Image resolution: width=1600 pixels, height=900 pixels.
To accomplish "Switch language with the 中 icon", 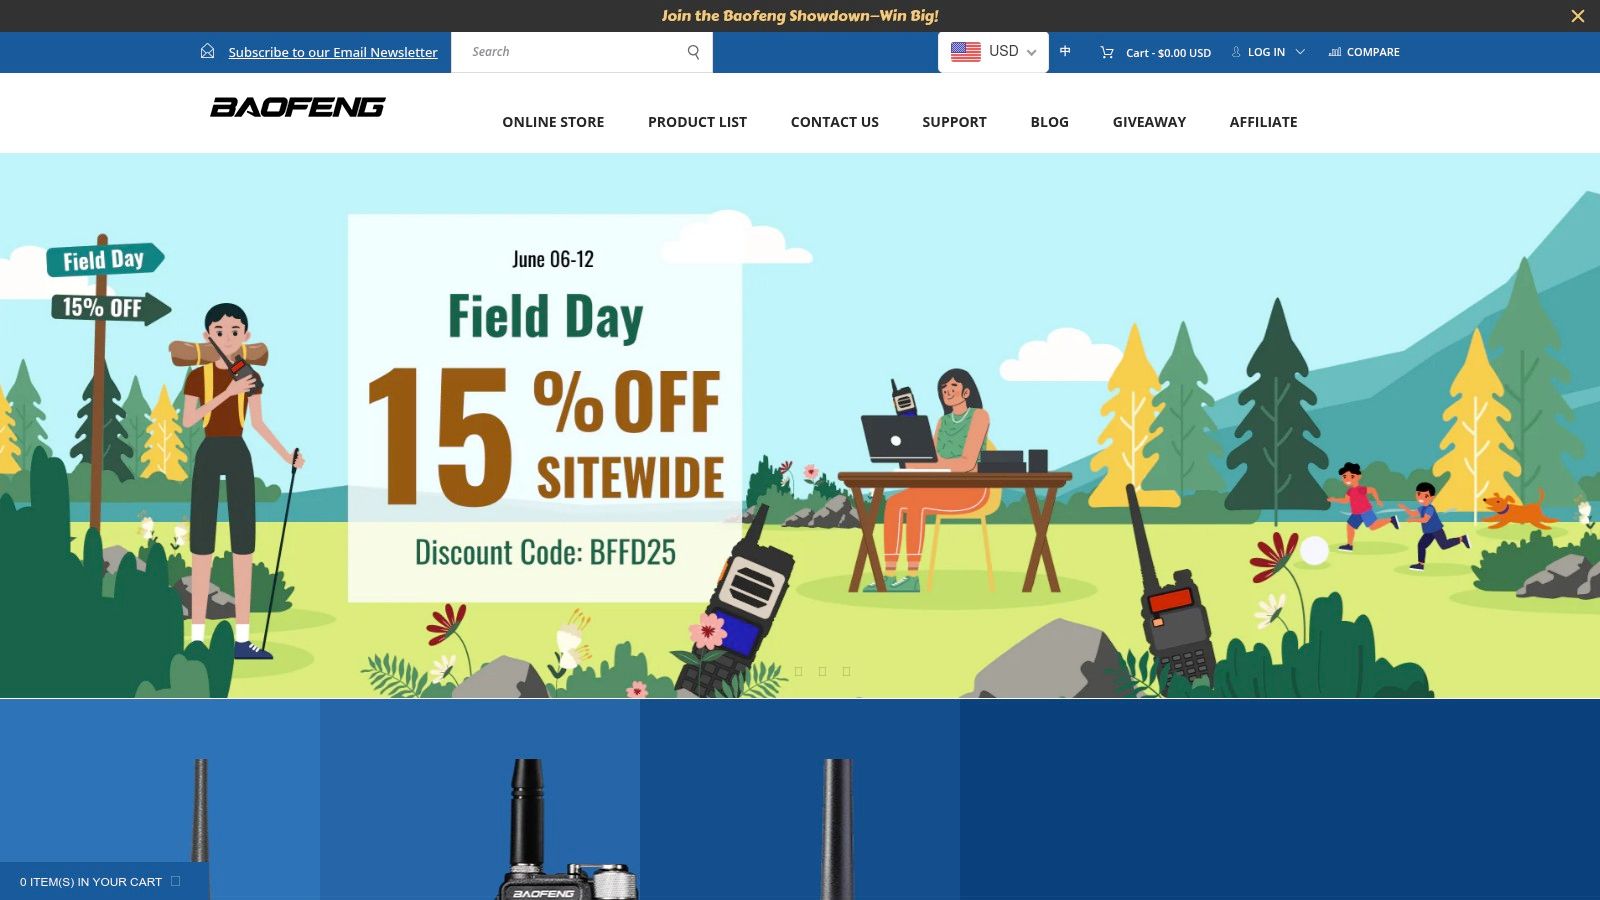I will (1065, 51).
